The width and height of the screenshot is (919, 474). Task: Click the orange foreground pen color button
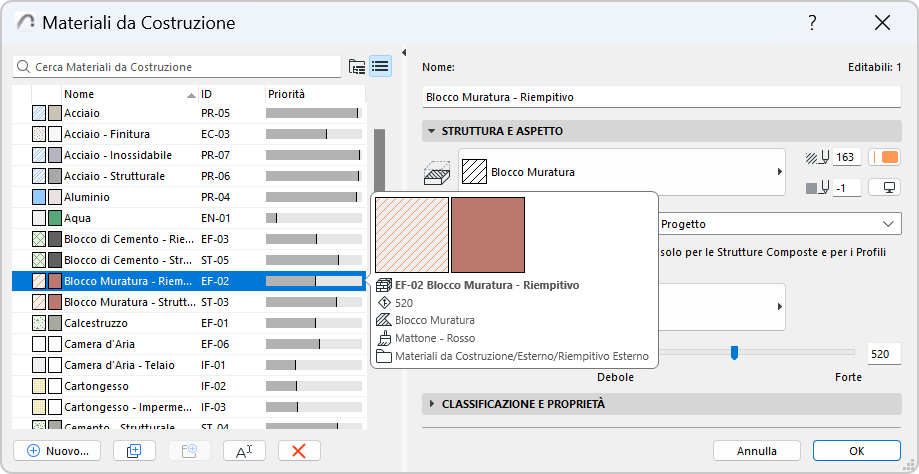pyautogui.click(x=885, y=157)
